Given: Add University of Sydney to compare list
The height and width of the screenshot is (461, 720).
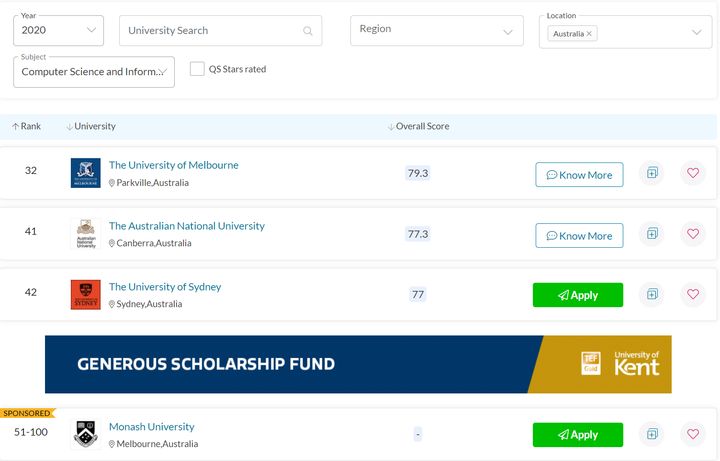Looking at the screenshot, I should [x=652, y=294].
